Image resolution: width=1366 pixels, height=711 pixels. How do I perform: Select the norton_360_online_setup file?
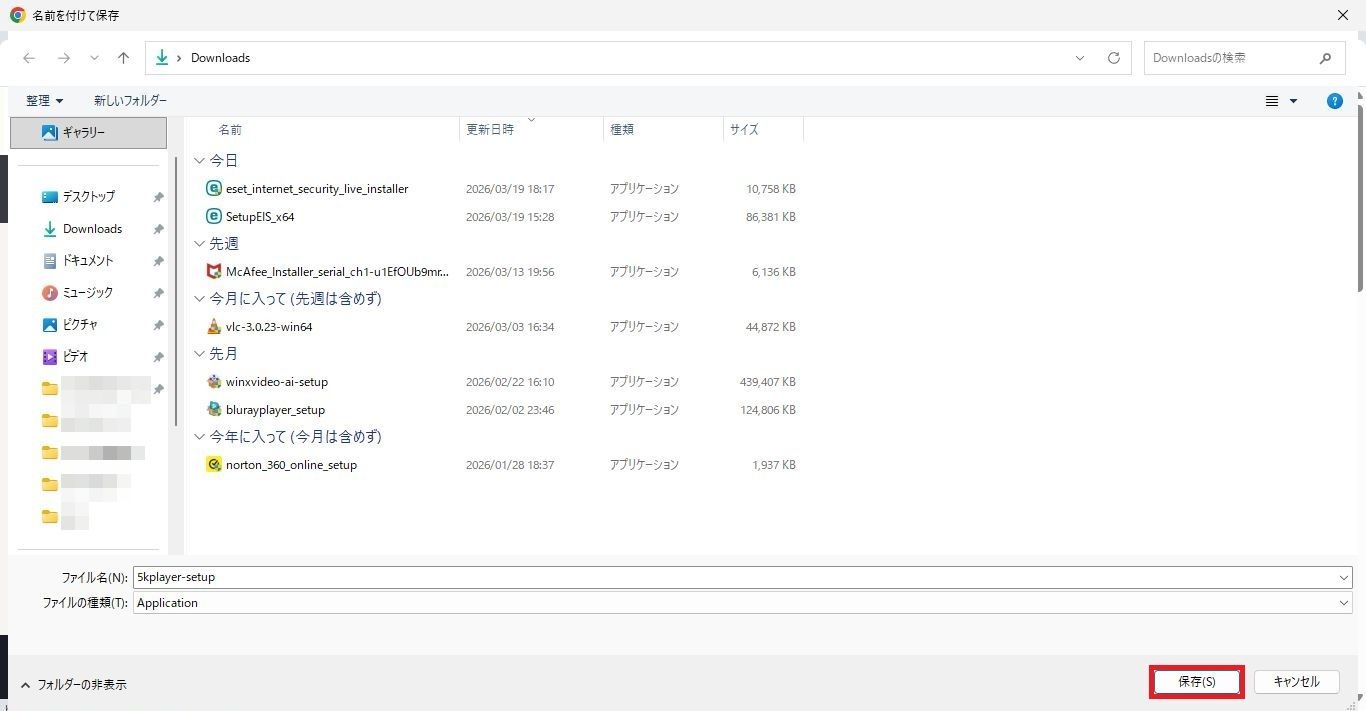tap(290, 465)
